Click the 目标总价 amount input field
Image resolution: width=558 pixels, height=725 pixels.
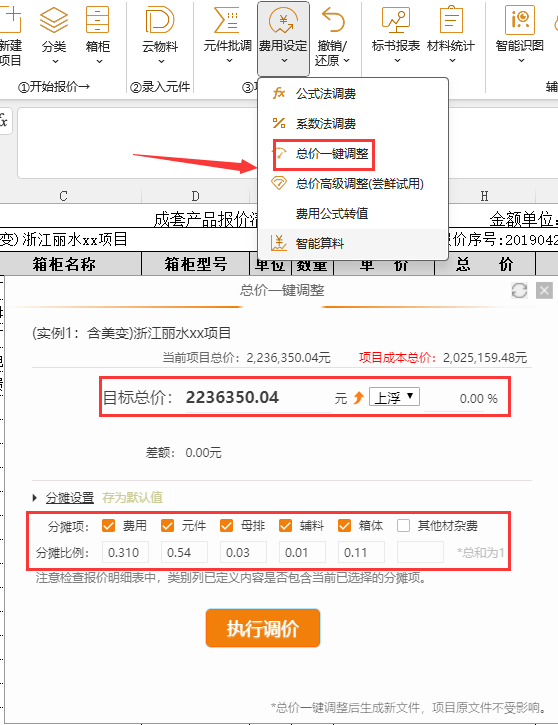click(x=258, y=398)
